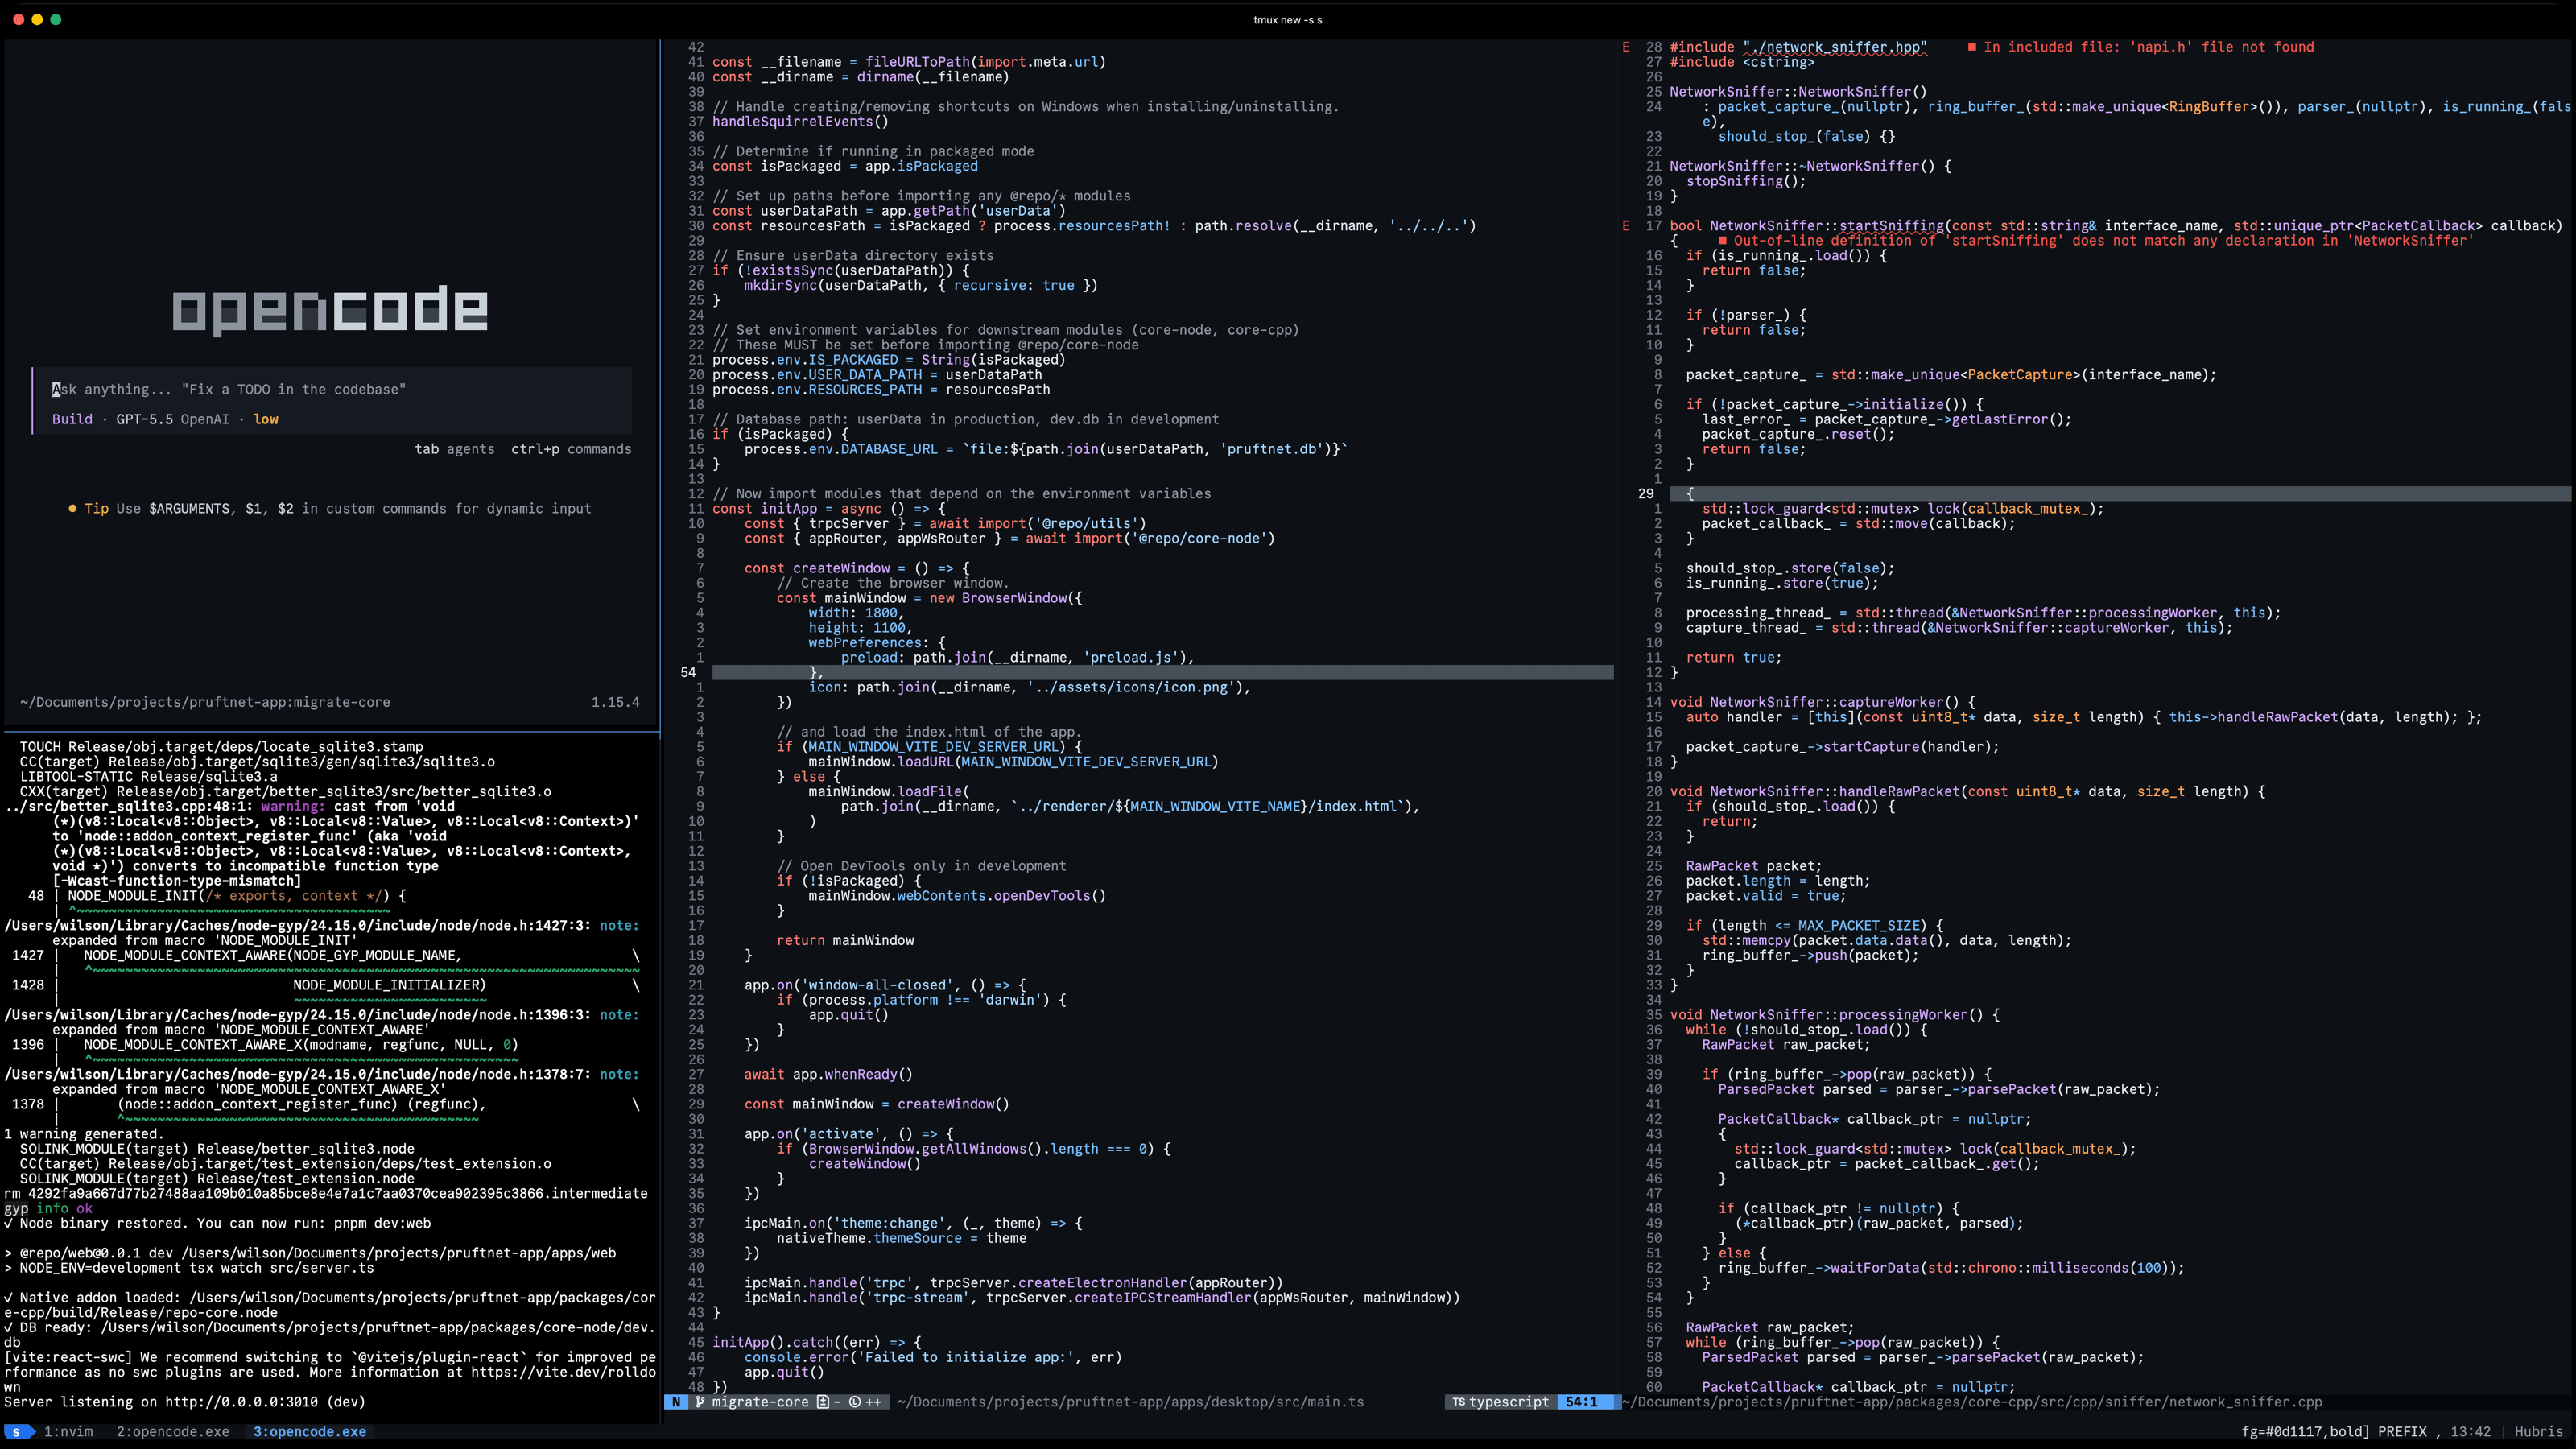
Task: Click the 13:42 clock in tmux status bar
Action: coord(2470,1432)
